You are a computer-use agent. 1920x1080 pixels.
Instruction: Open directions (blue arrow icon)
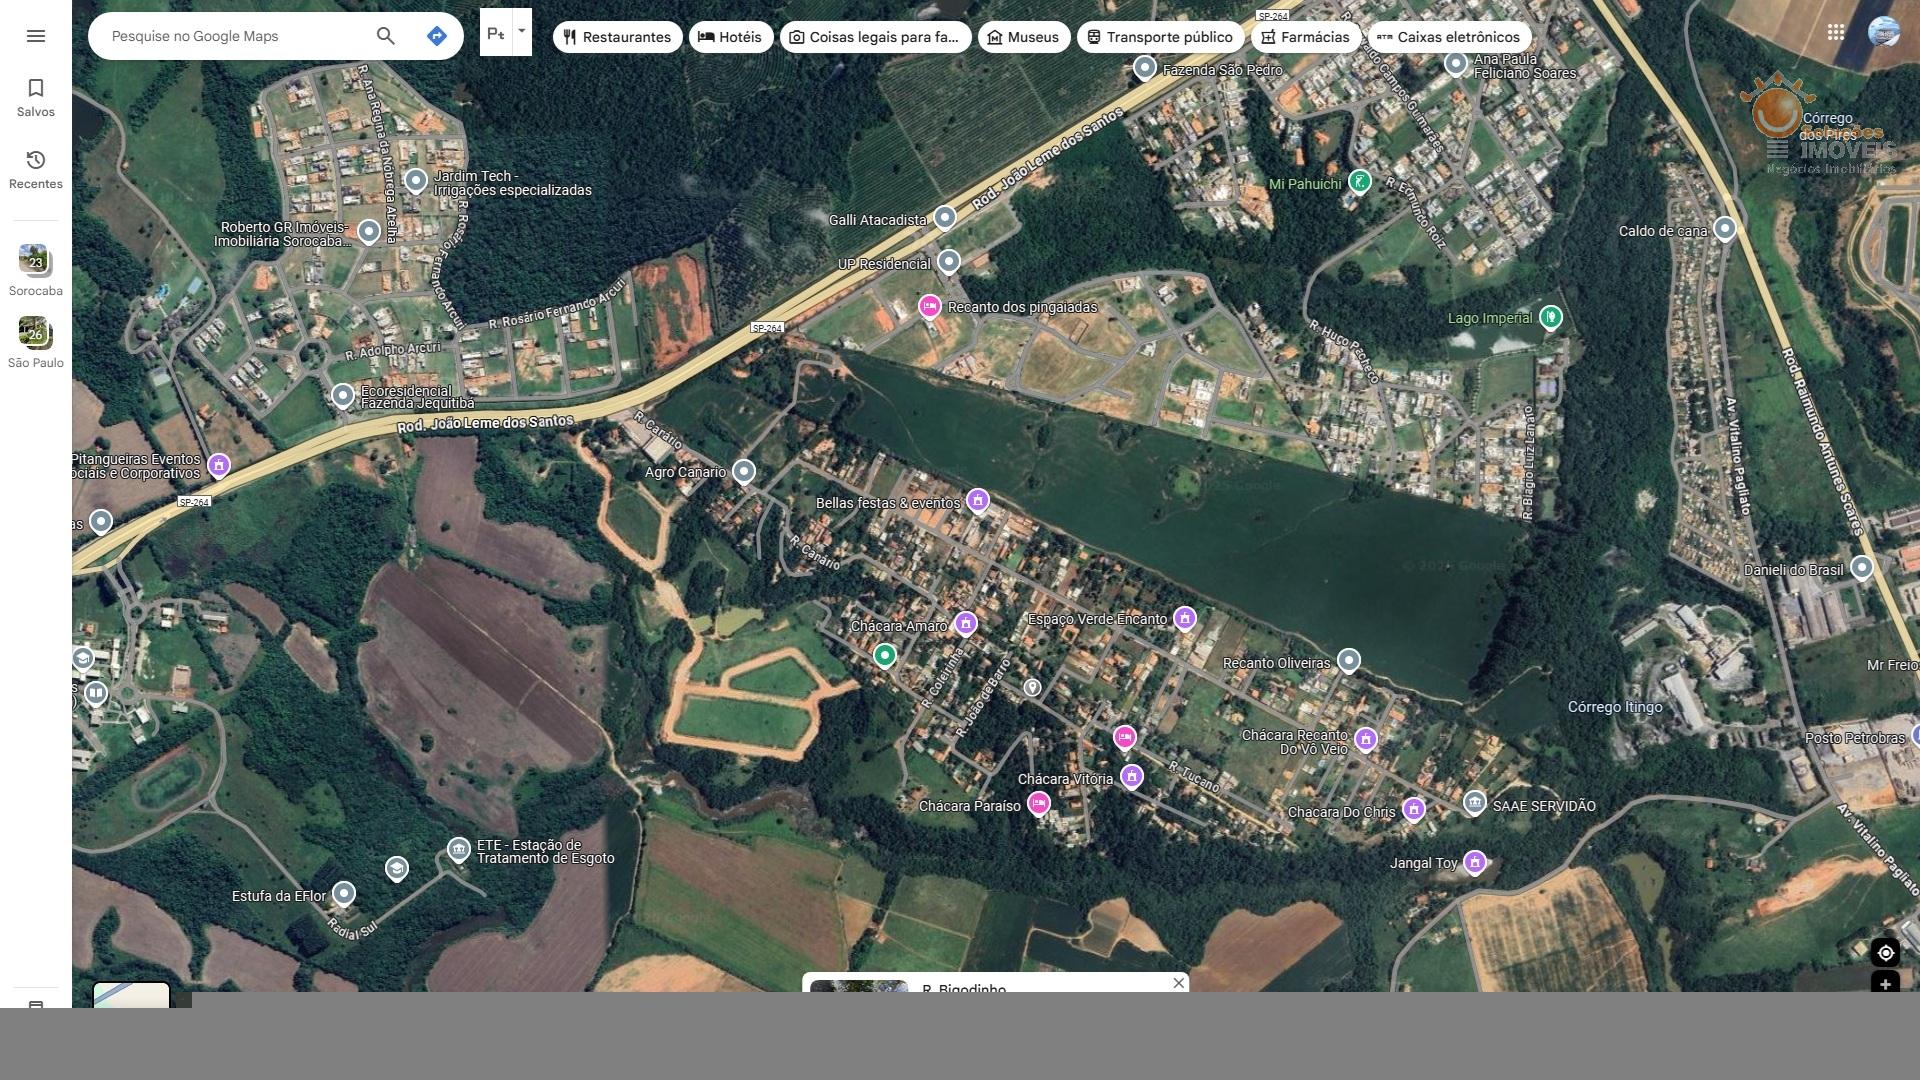coord(437,36)
